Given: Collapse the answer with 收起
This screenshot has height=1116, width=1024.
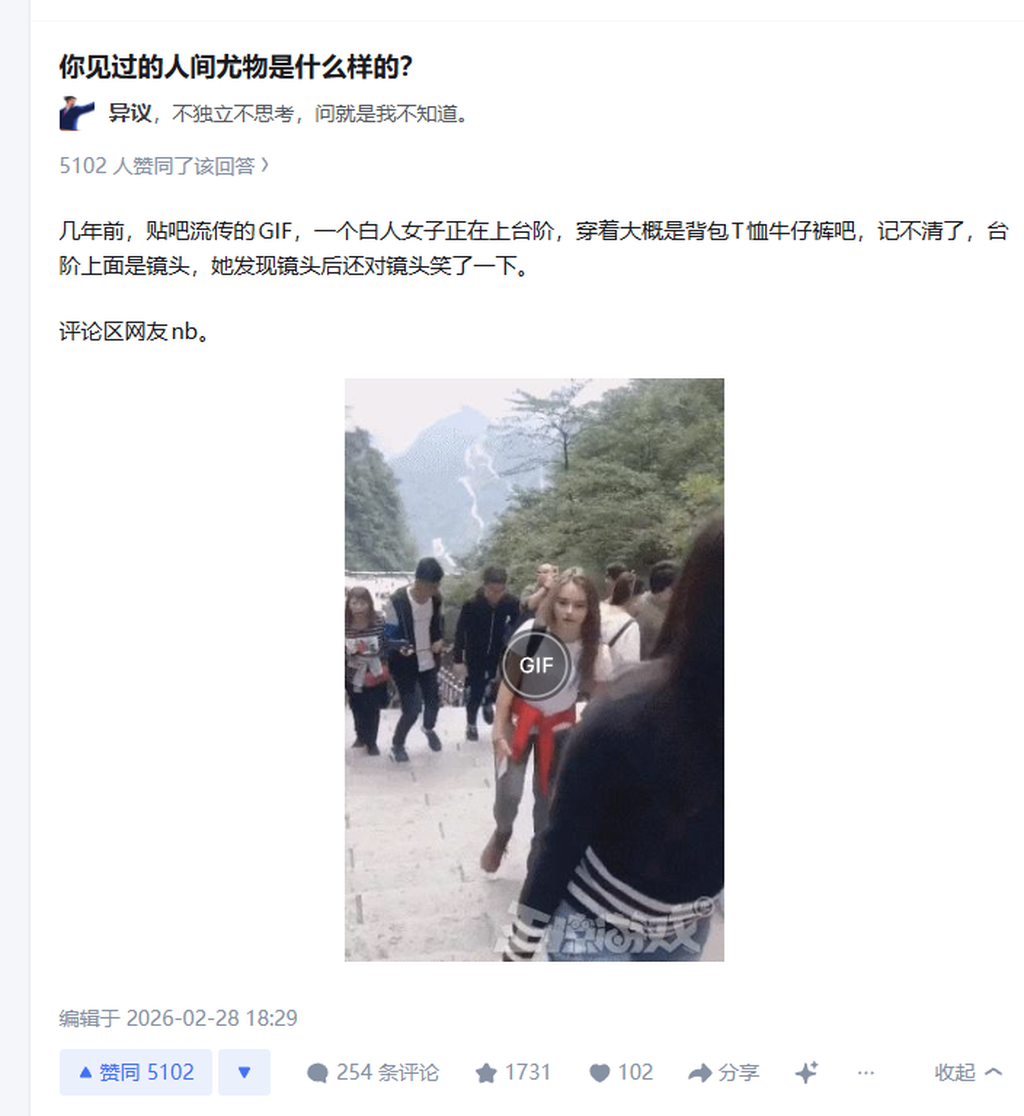Looking at the screenshot, I should [968, 1073].
